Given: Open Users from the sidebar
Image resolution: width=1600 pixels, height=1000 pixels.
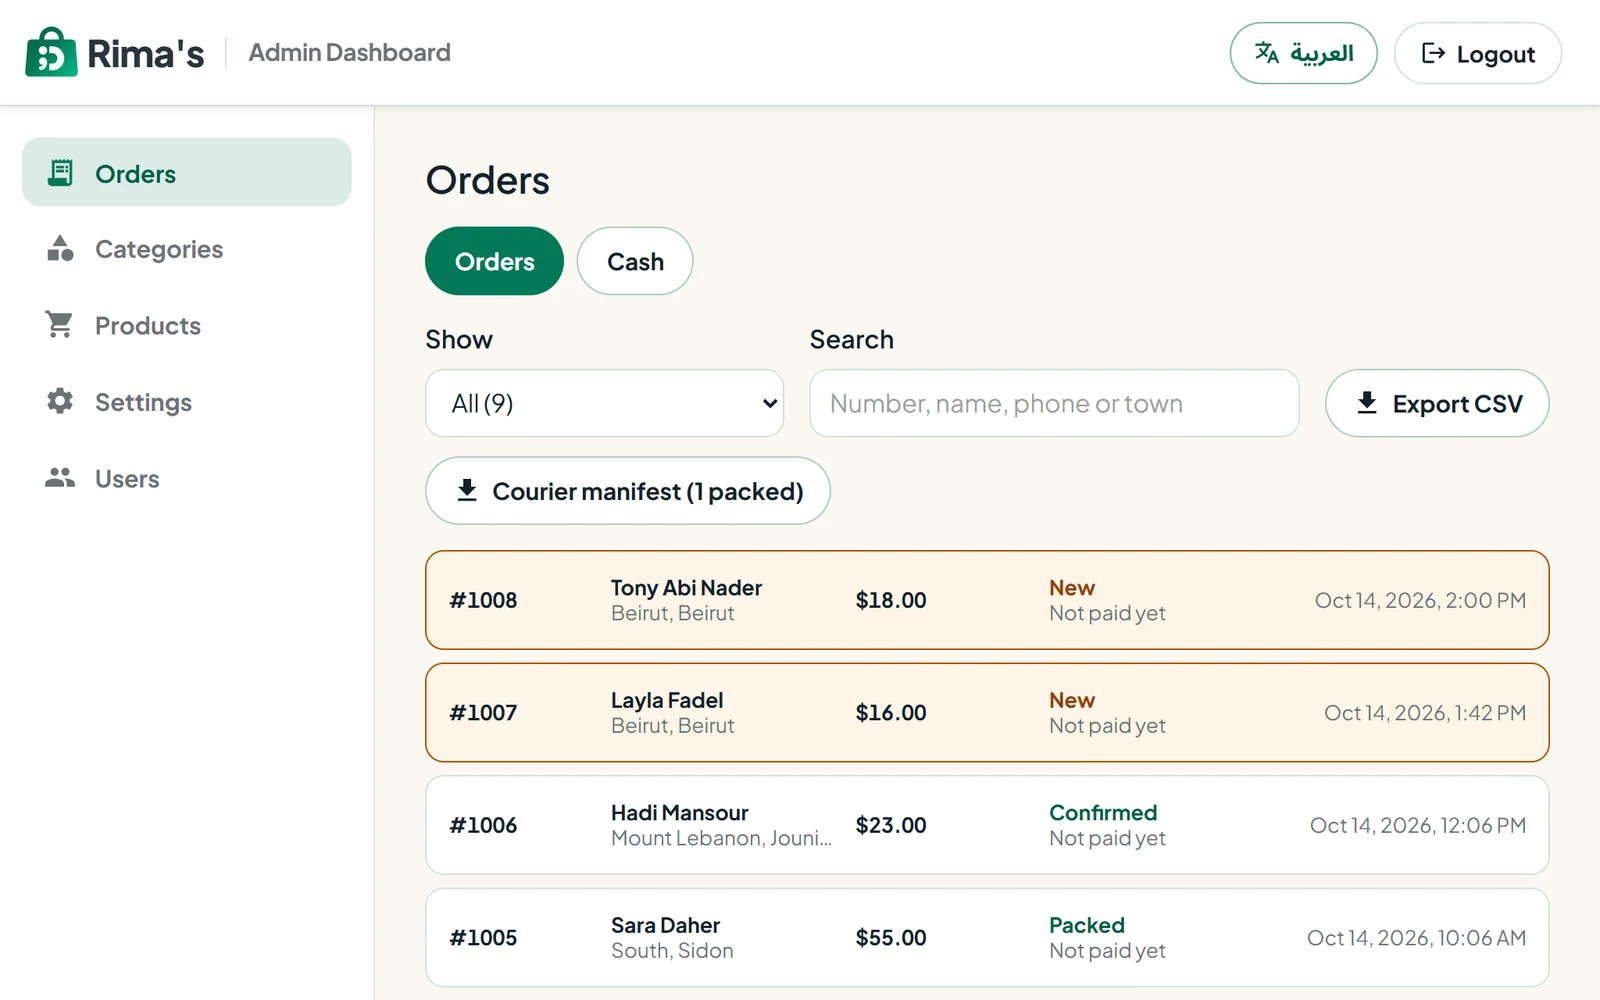Looking at the screenshot, I should [x=187, y=478].
